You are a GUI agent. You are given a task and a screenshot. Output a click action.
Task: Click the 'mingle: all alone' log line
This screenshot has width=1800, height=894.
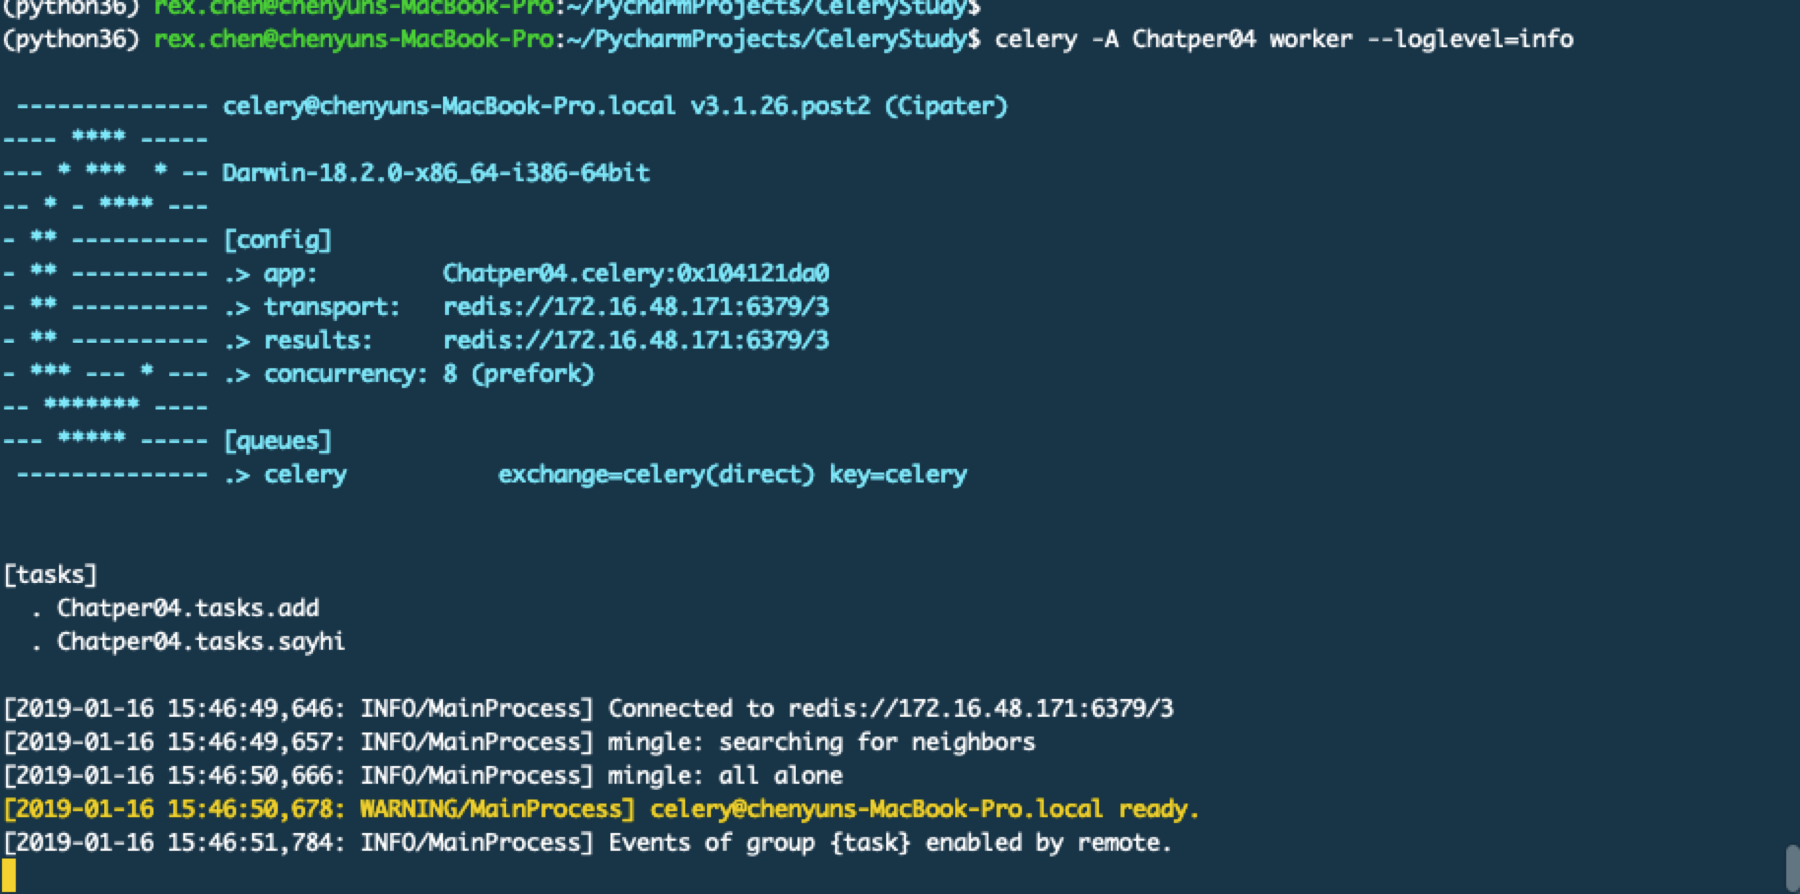tap(423, 776)
